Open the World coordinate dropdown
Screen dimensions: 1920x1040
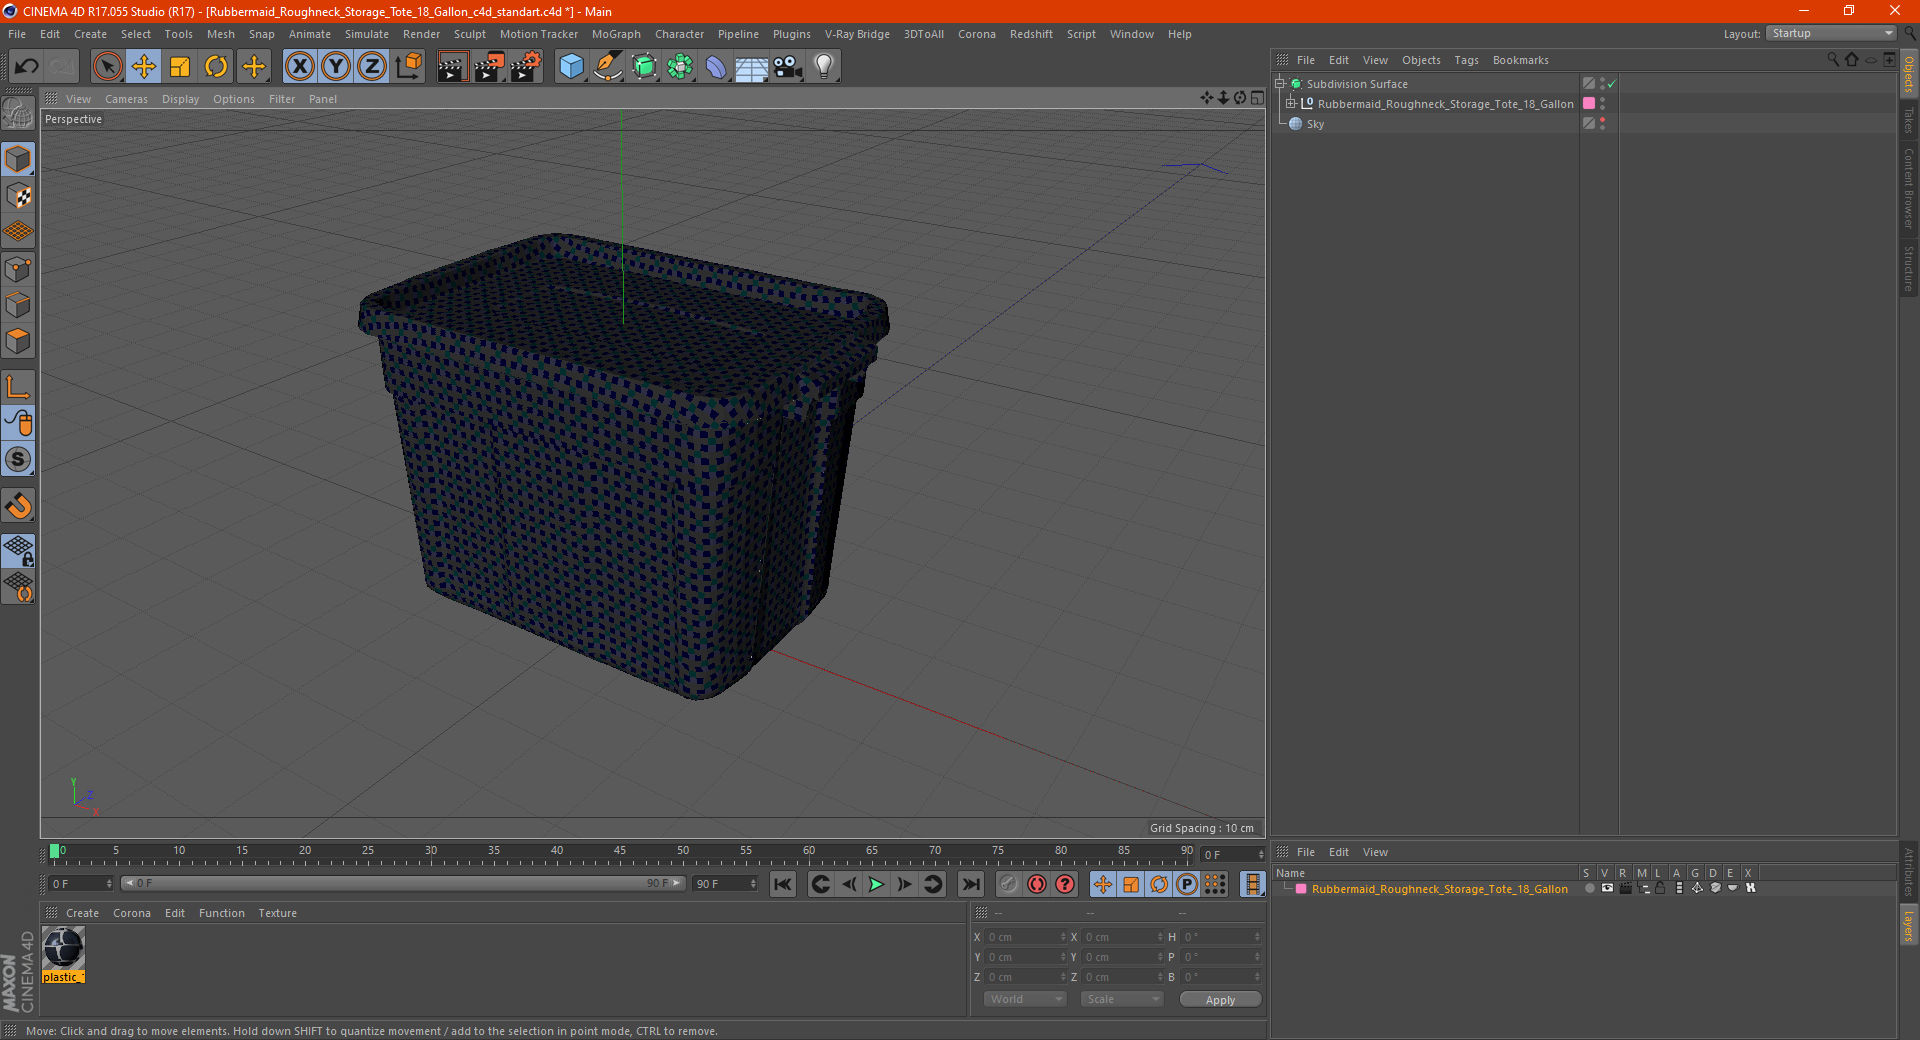[1025, 999]
